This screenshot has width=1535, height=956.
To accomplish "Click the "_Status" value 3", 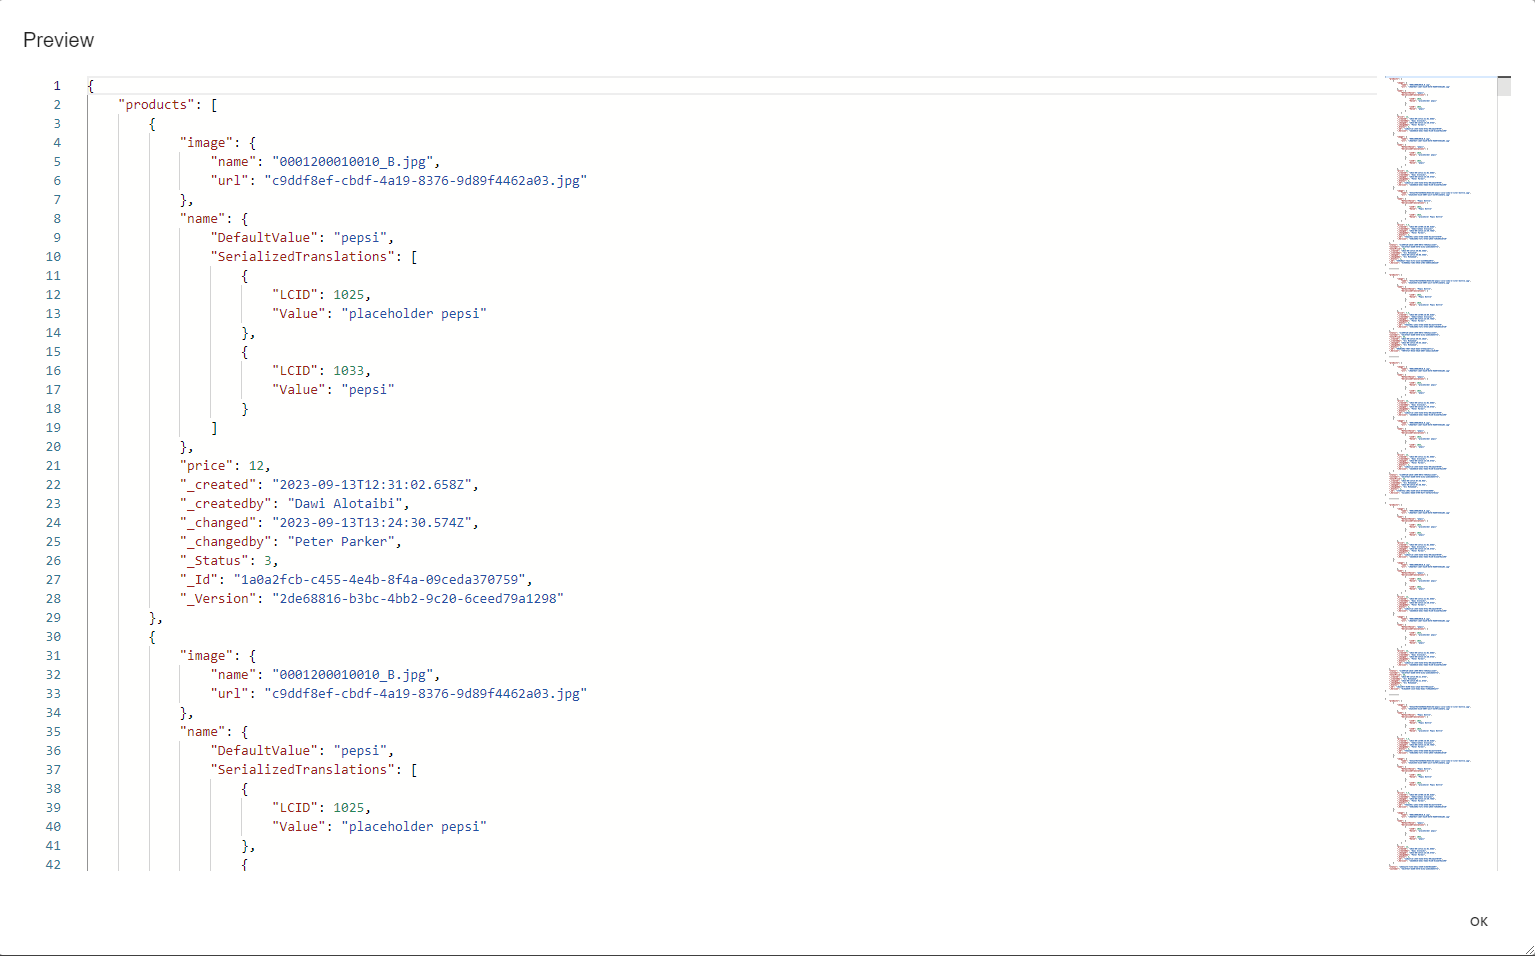I will [x=270, y=560].
